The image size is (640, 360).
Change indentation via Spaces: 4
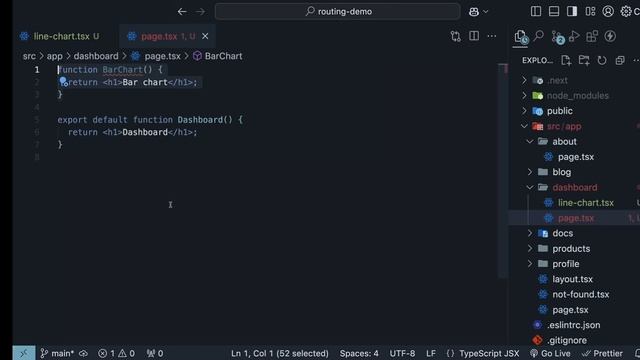[x=359, y=353]
